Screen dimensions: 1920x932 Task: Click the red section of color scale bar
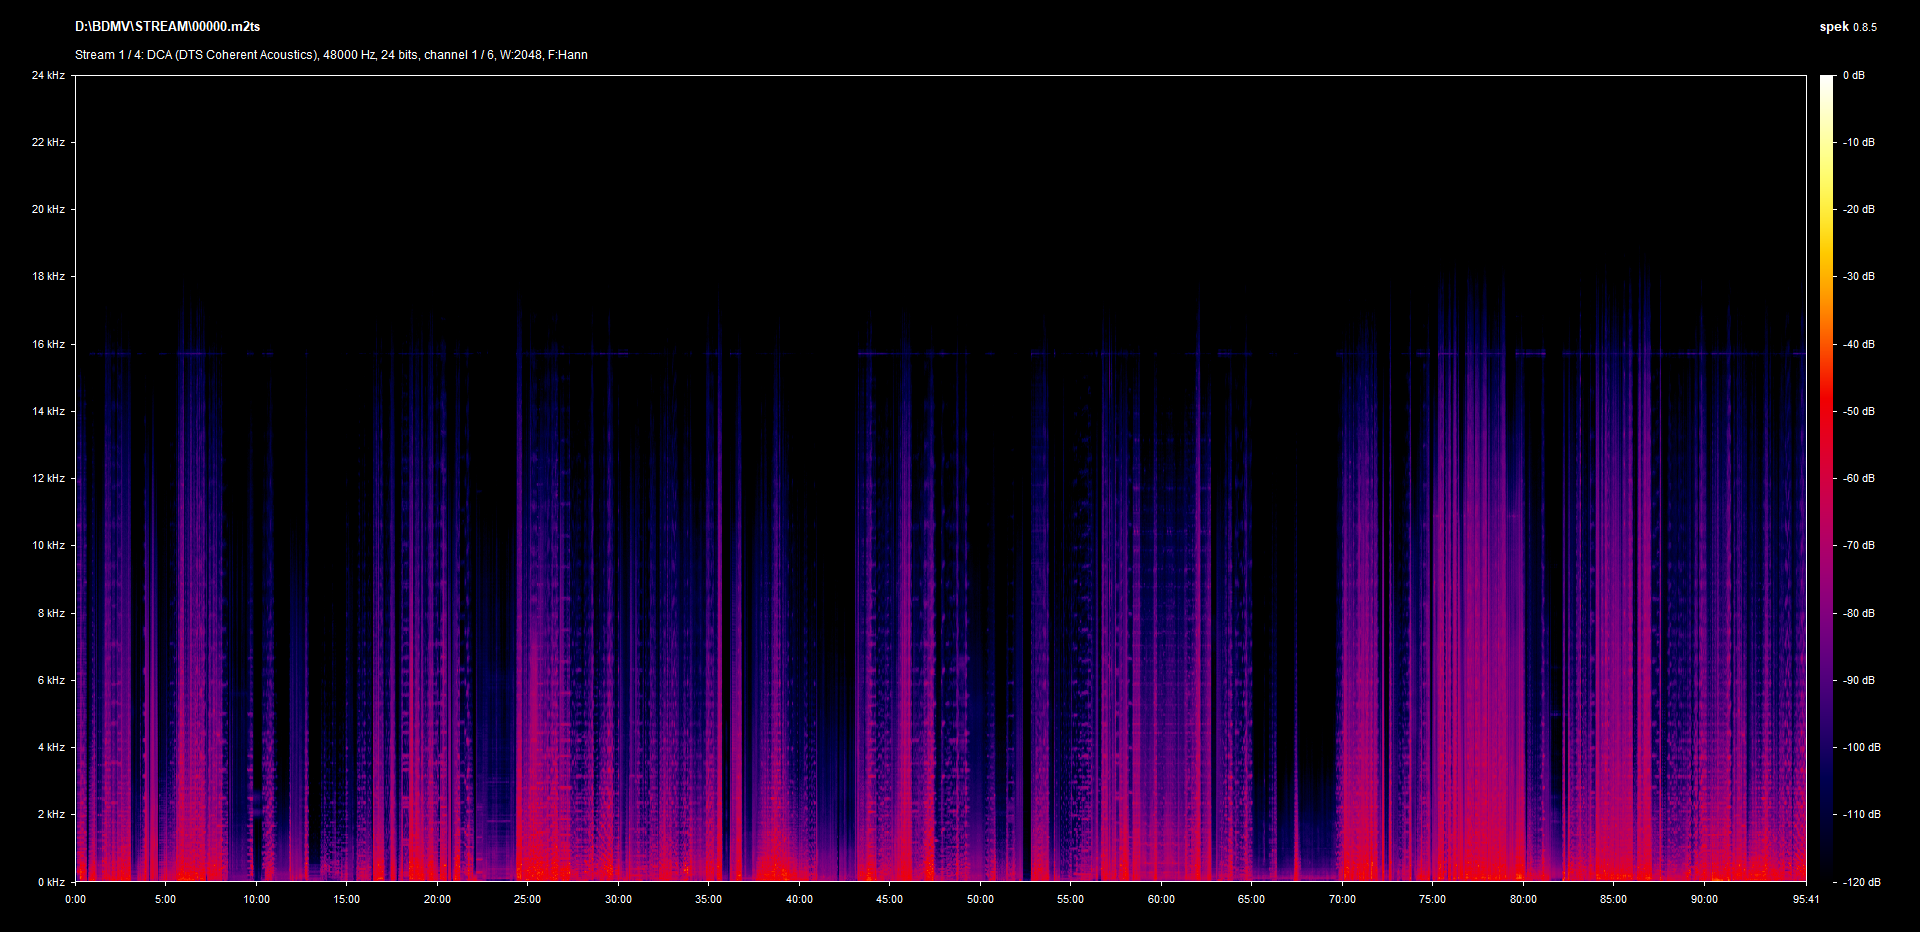(x=1826, y=420)
